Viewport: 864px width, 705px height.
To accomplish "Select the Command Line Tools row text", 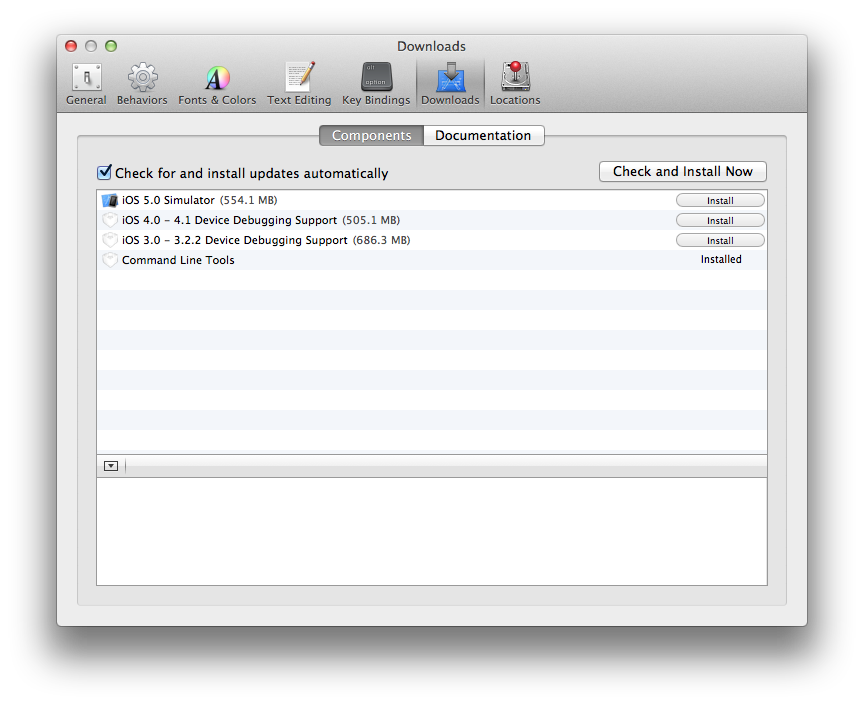I will (178, 260).
